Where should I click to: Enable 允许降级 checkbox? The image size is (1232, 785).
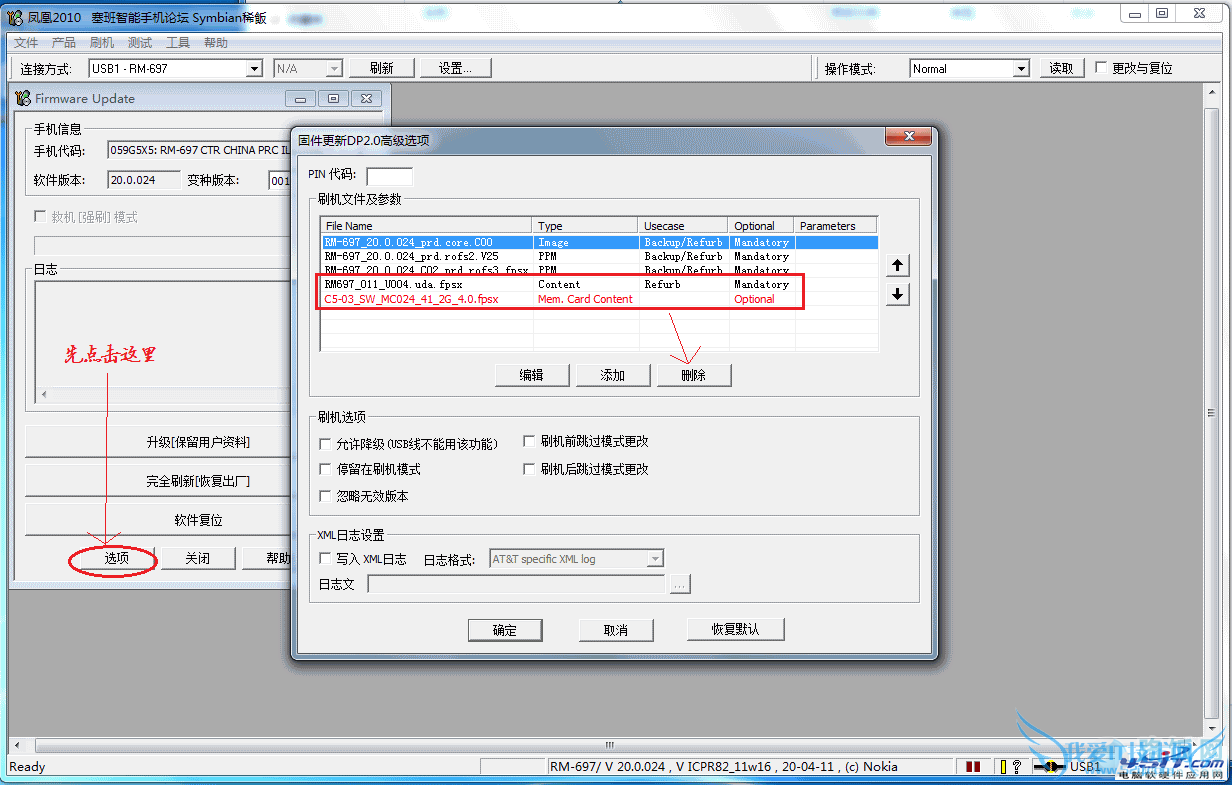(325, 443)
